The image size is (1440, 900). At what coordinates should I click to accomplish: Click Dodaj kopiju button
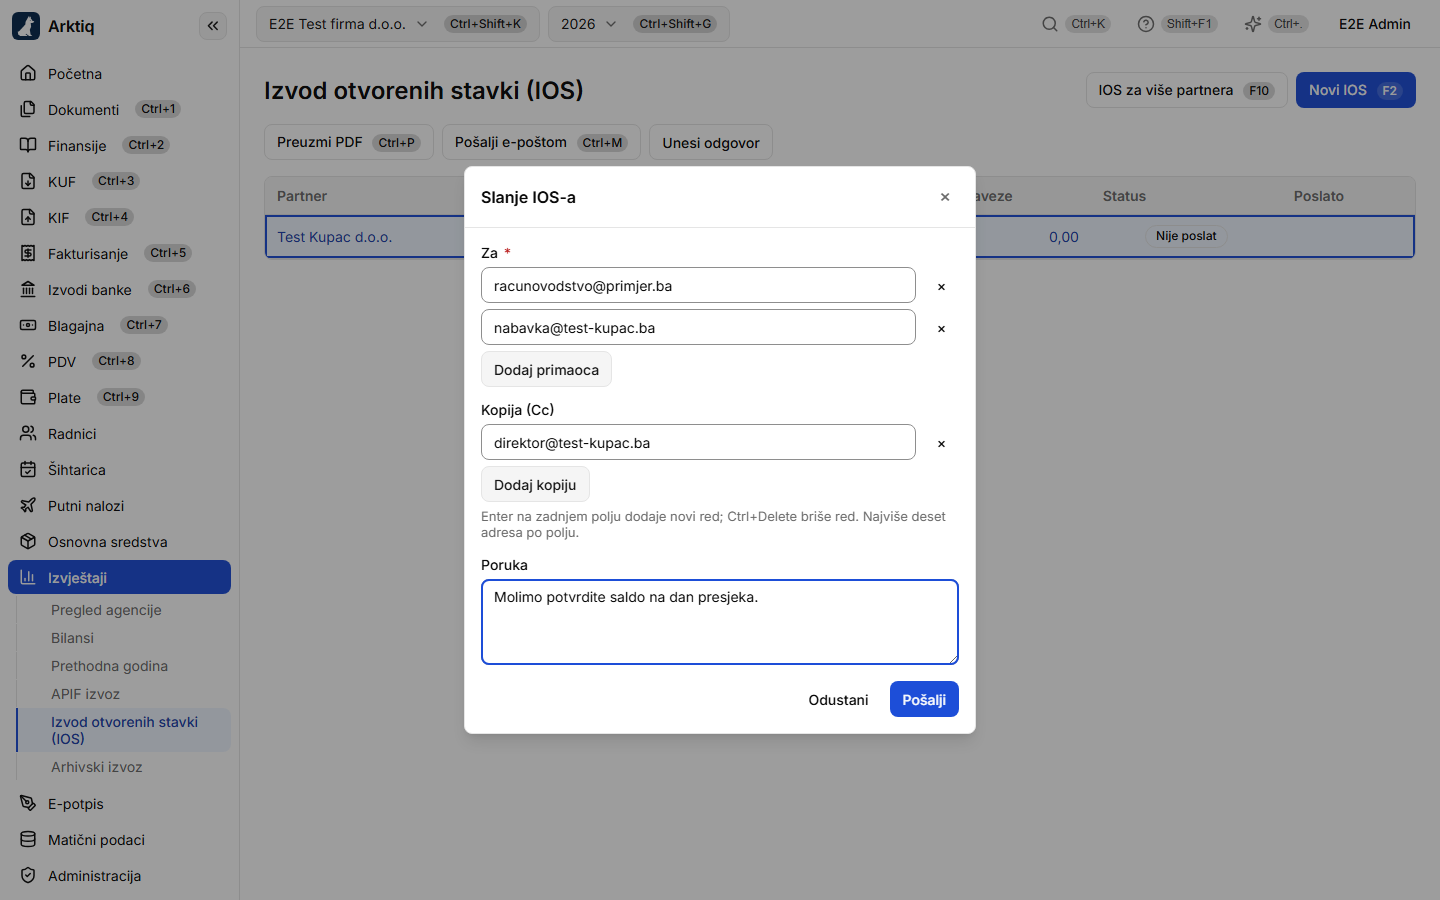[x=535, y=485]
